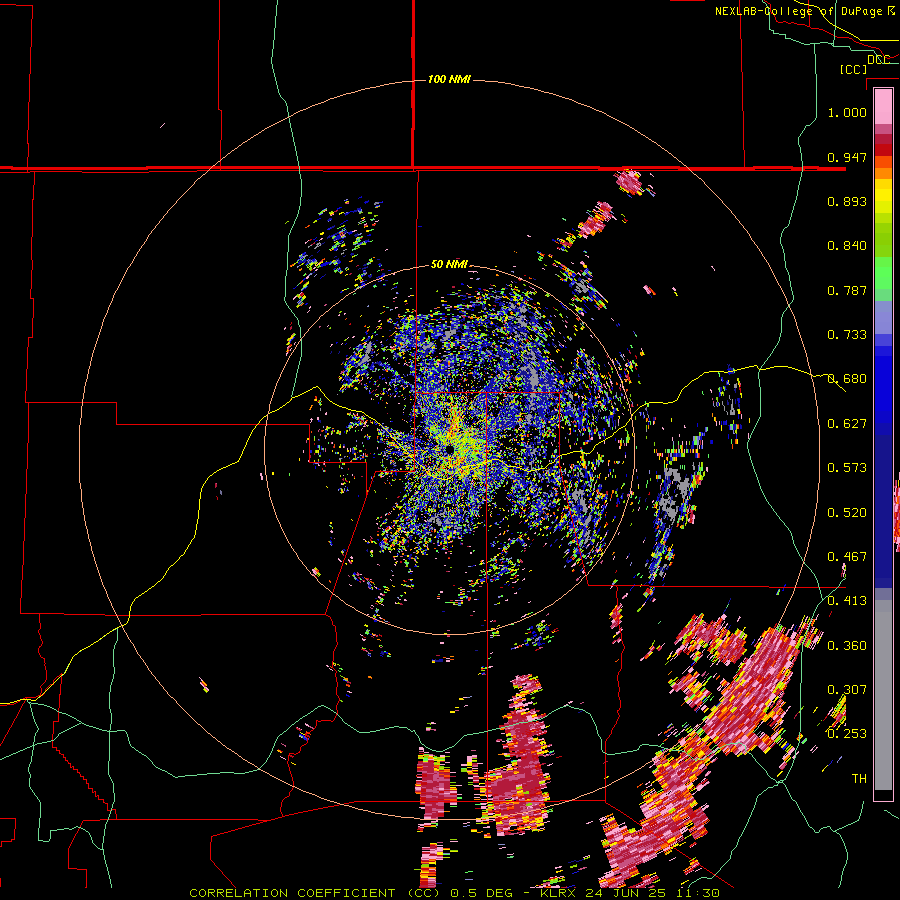Image resolution: width=900 pixels, height=900 pixels.
Task: Click the 0.307 value on the color scale
Action: (847, 690)
